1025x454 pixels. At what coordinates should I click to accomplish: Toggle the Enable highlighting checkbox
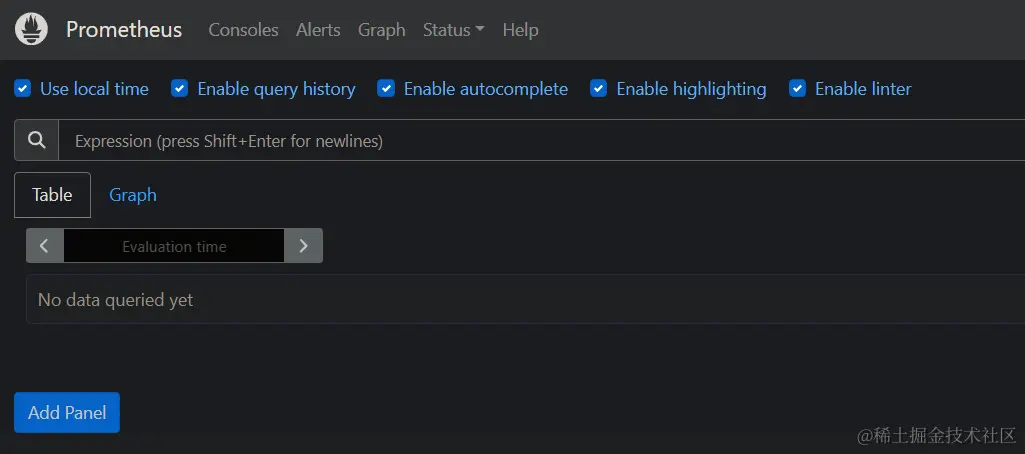click(599, 88)
